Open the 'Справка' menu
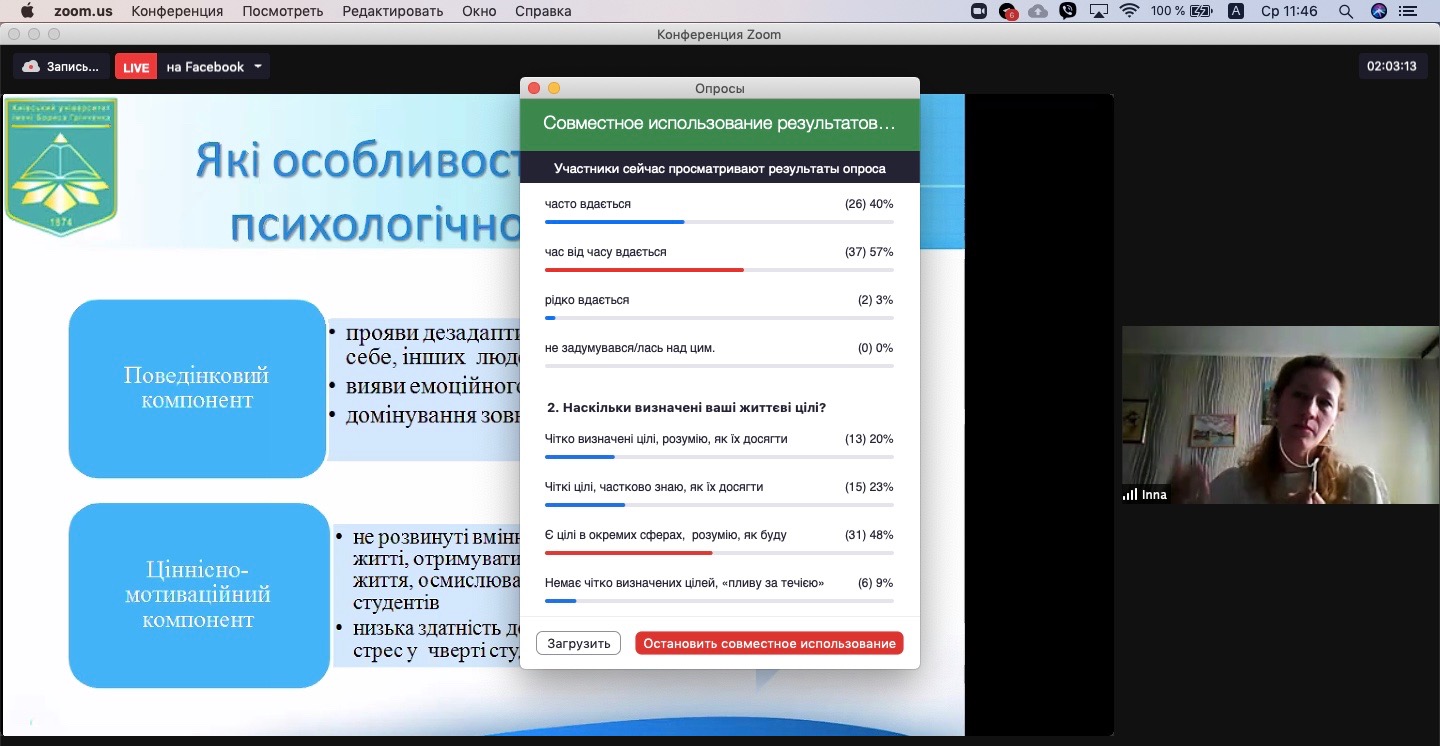The height and width of the screenshot is (746, 1440). tap(543, 11)
